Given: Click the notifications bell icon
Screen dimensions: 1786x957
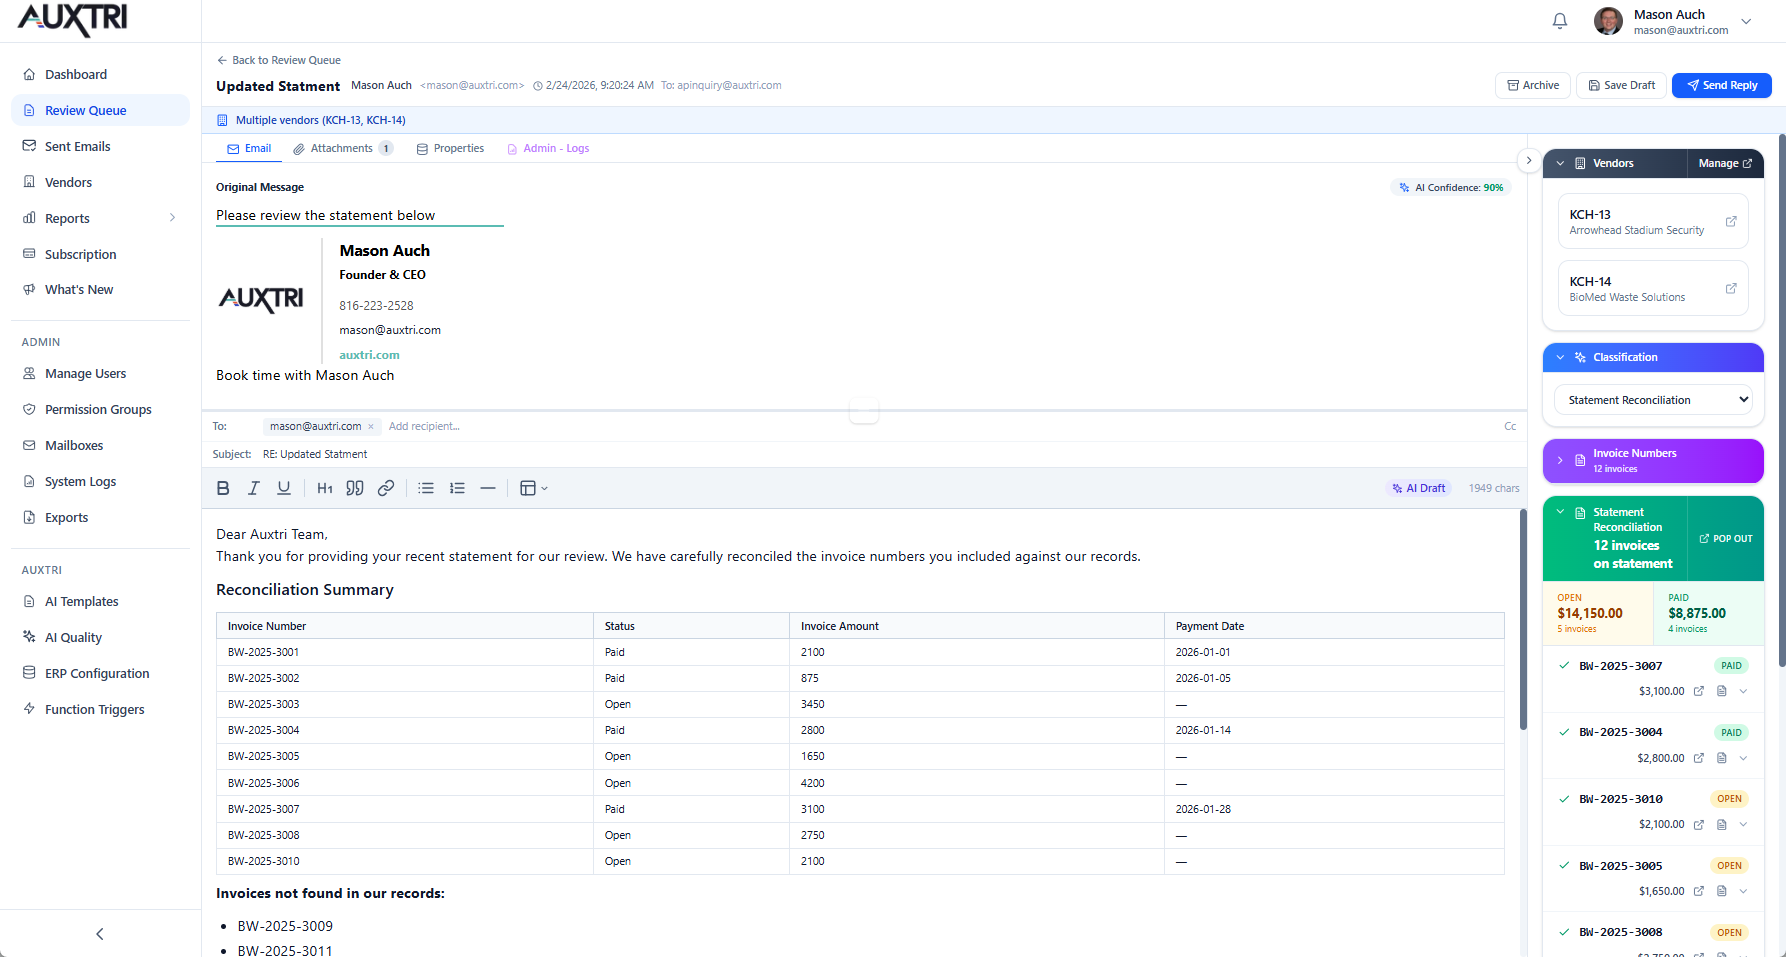Looking at the screenshot, I should 1560,21.
